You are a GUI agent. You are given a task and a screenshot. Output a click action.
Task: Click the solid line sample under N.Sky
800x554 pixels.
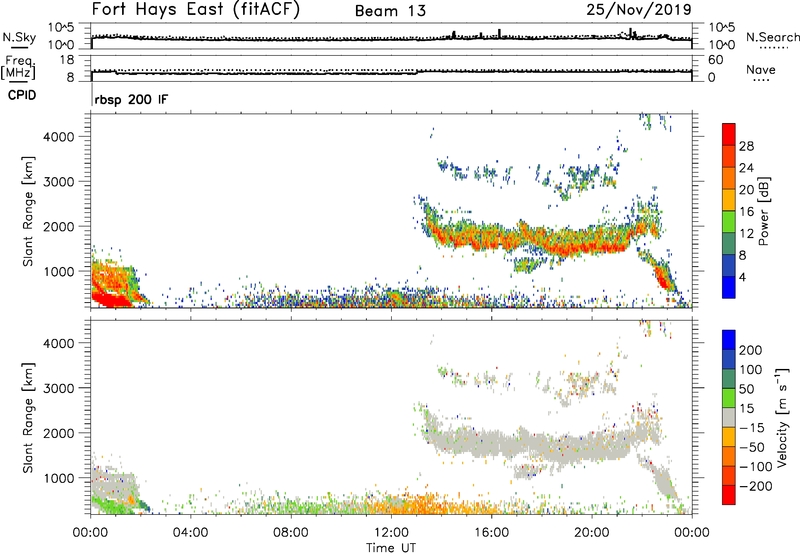[19, 47]
